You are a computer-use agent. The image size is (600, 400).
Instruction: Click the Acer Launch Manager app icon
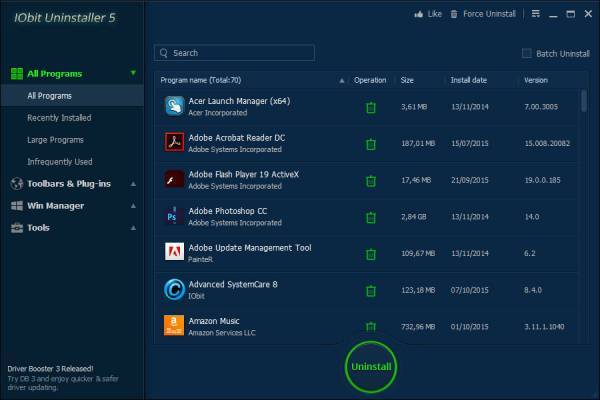point(174,106)
